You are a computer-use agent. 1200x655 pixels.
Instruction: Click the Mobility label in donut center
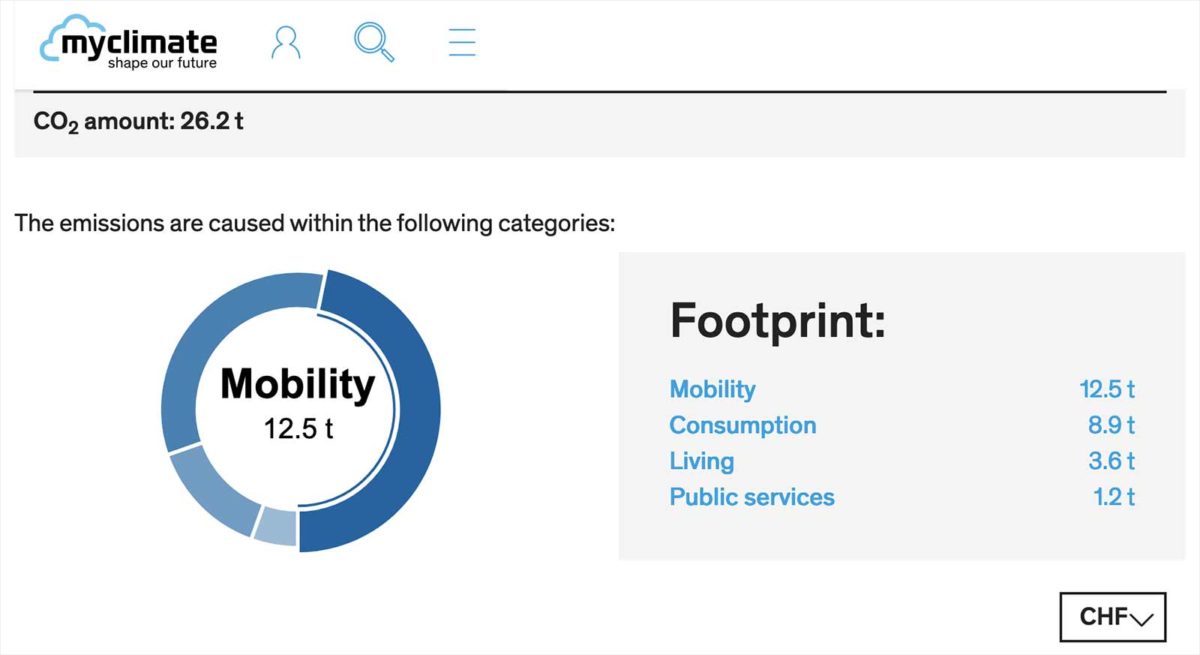[x=298, y=384]
